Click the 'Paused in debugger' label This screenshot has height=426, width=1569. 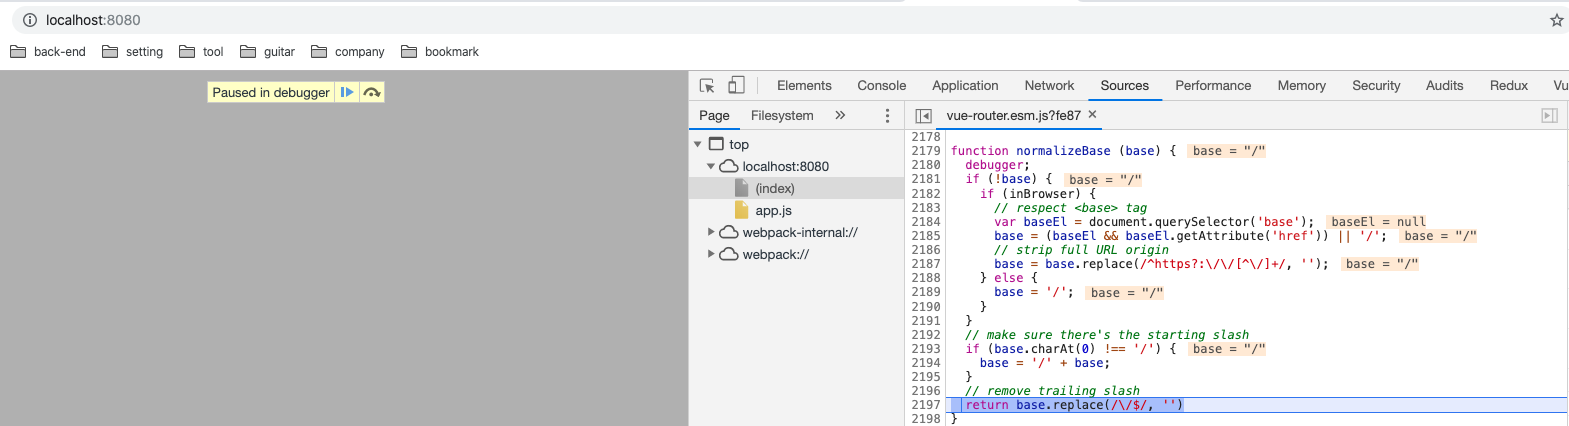coord(271,92)
